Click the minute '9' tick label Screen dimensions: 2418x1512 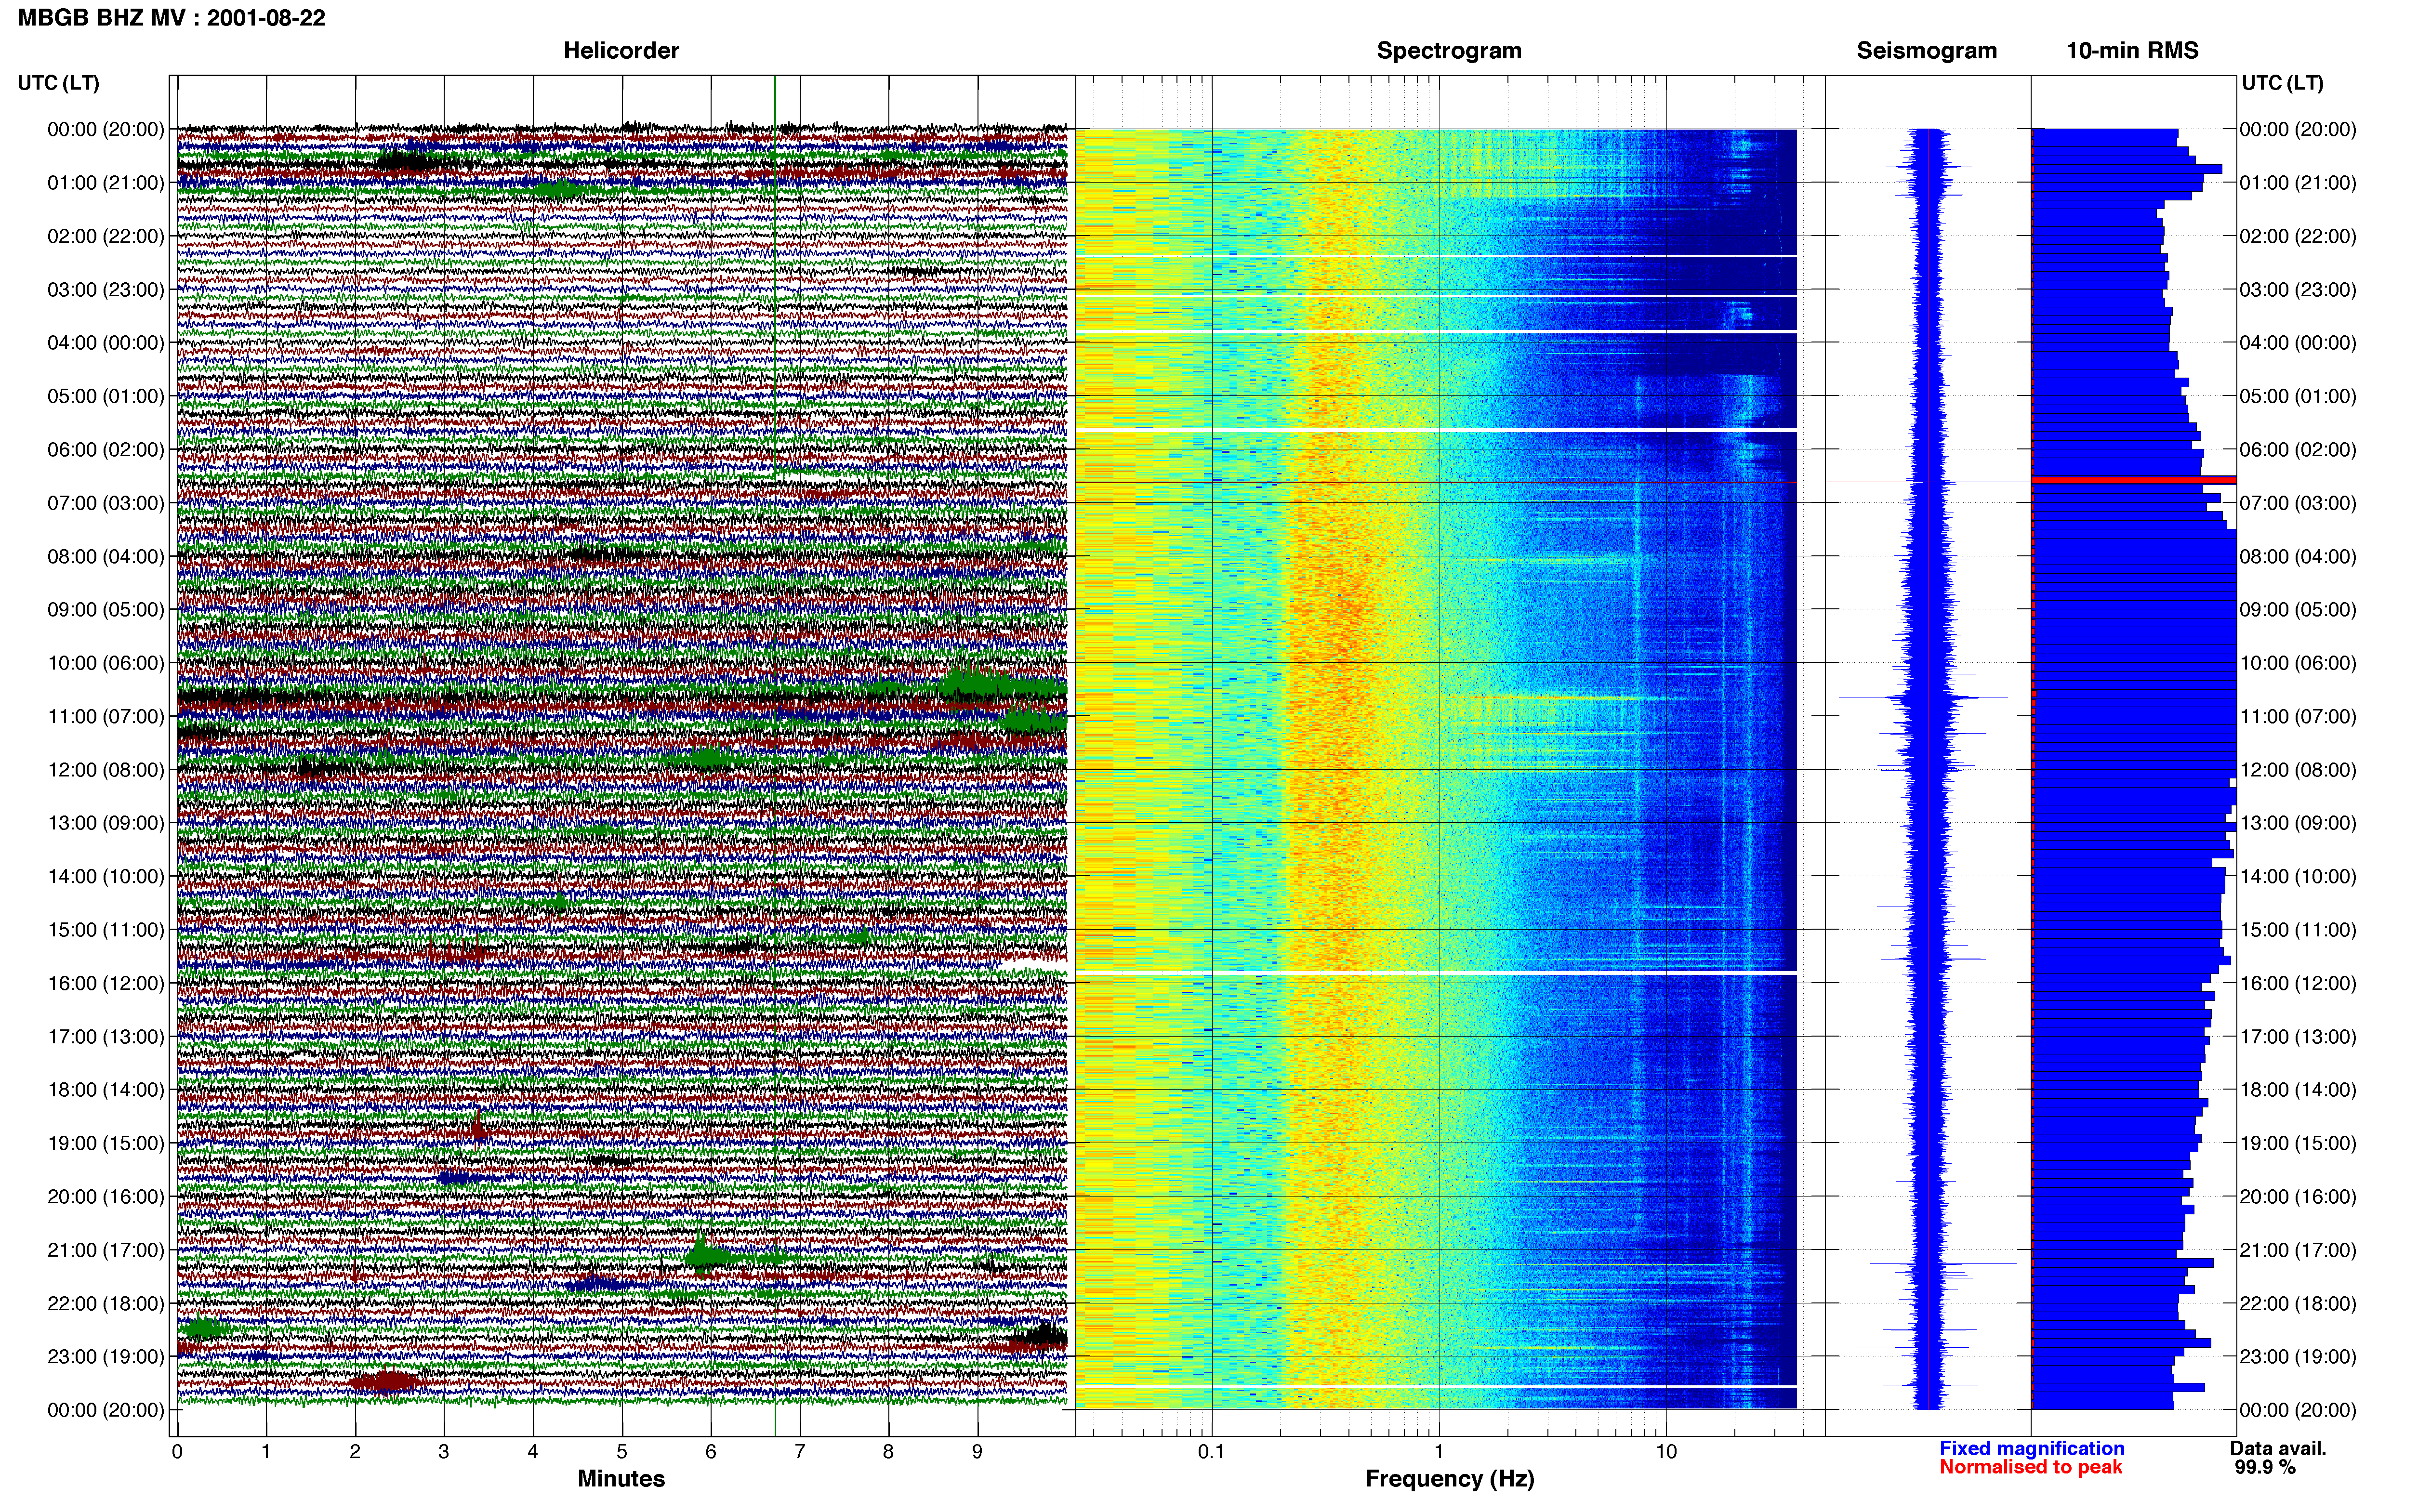click(977, 1452)
